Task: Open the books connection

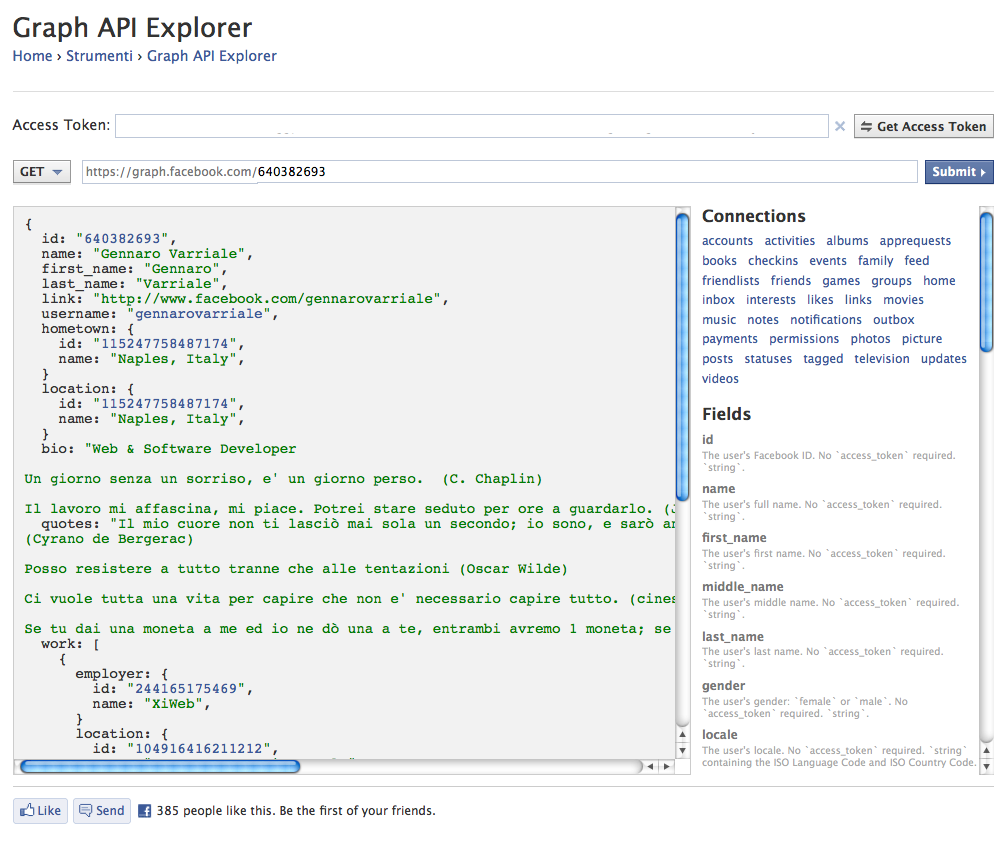Action: (x=719, y=261)
